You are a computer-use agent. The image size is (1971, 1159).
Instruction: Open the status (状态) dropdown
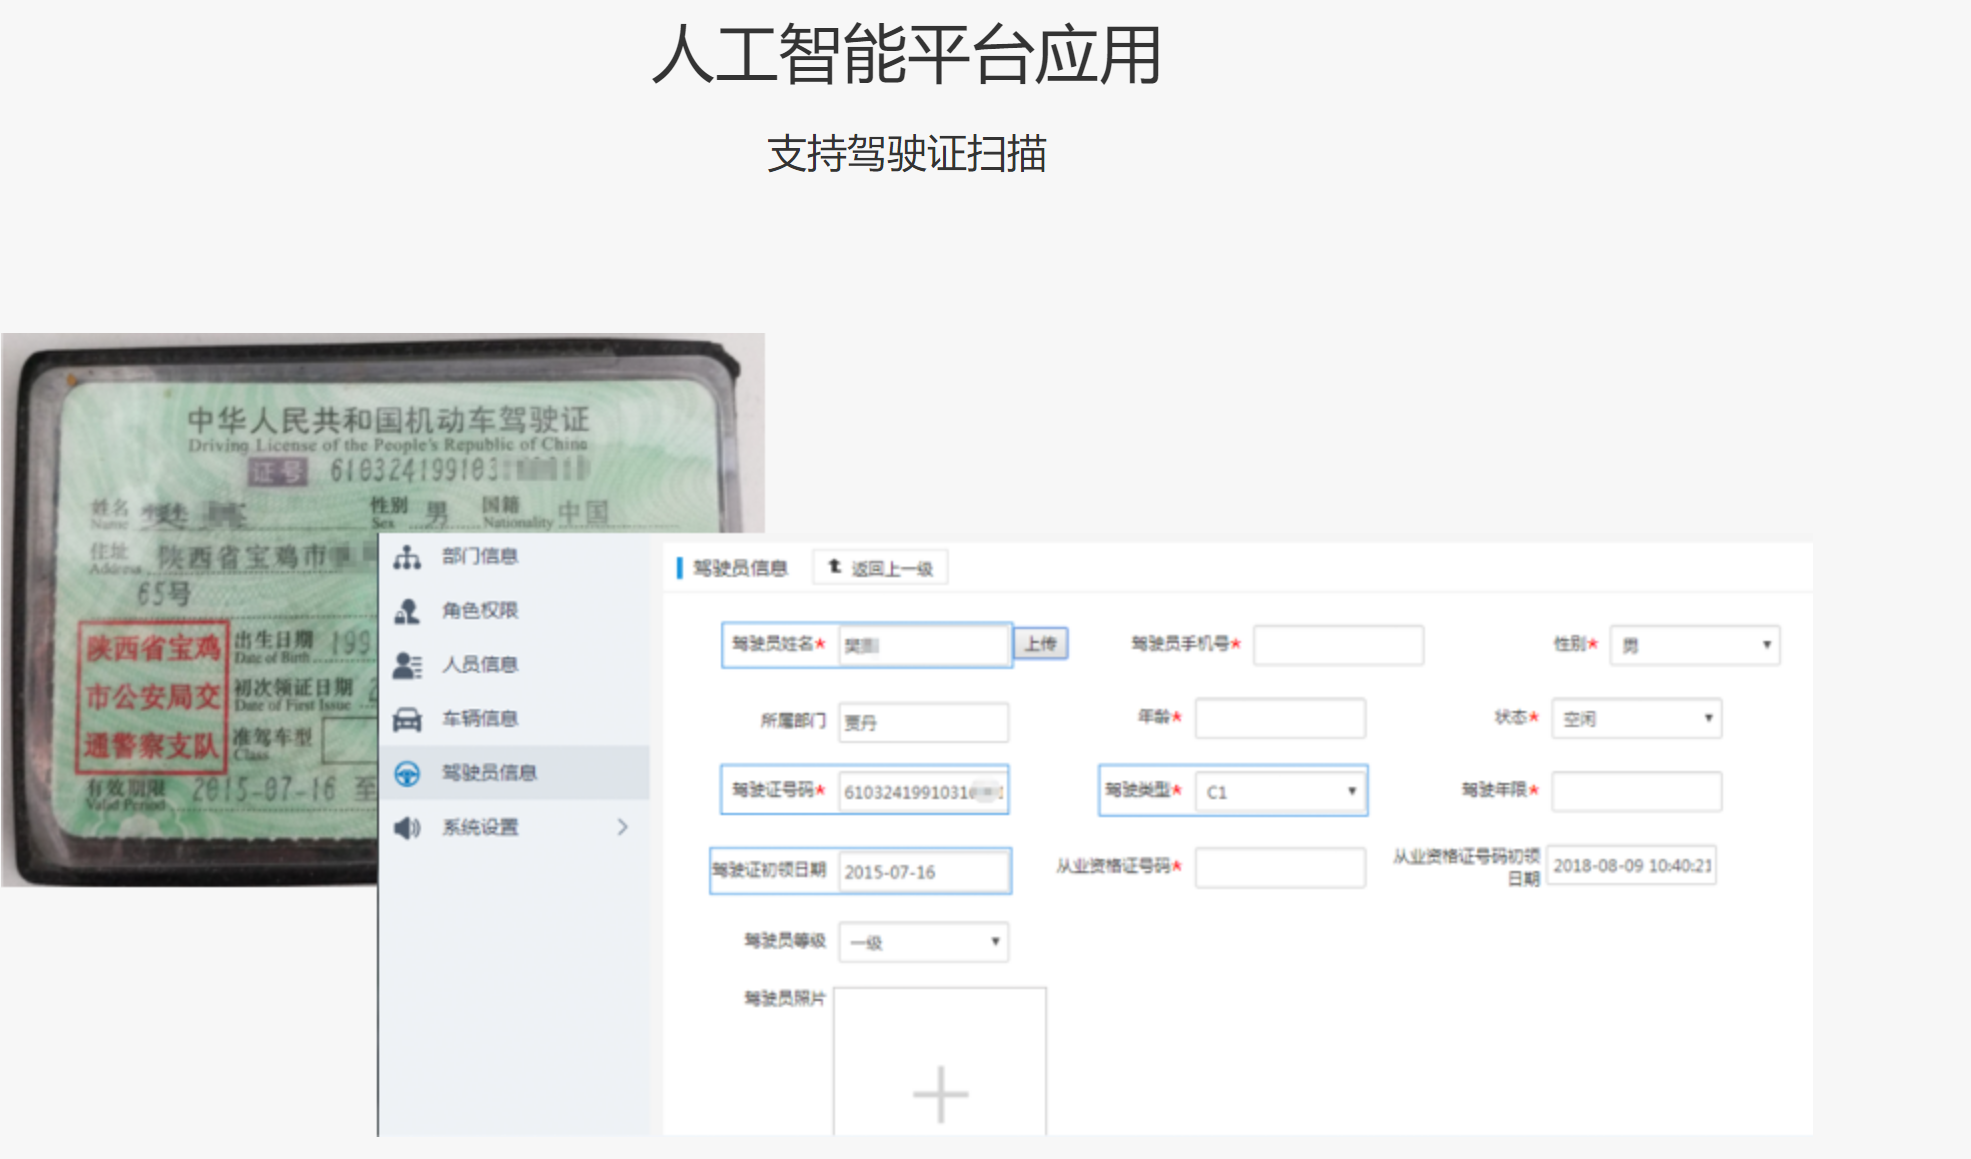point(1636,718)
